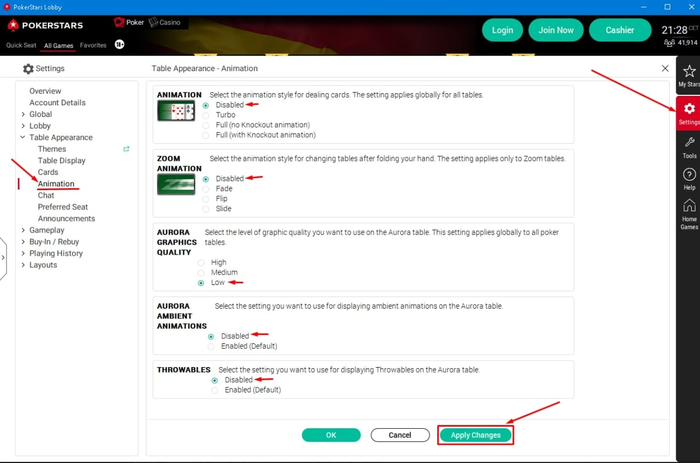Open the All Games tab
This screenshot has height=463, width=700.
click(x=58, y=46)
